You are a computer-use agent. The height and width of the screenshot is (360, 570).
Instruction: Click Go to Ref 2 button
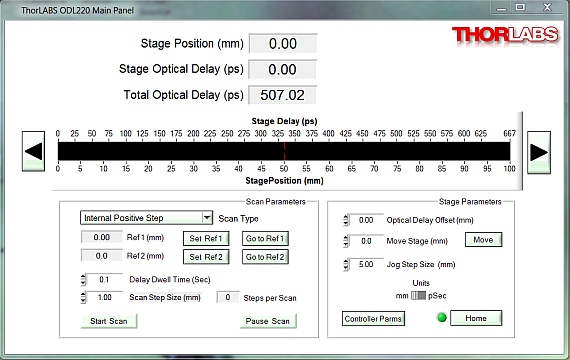coord(265,257)
